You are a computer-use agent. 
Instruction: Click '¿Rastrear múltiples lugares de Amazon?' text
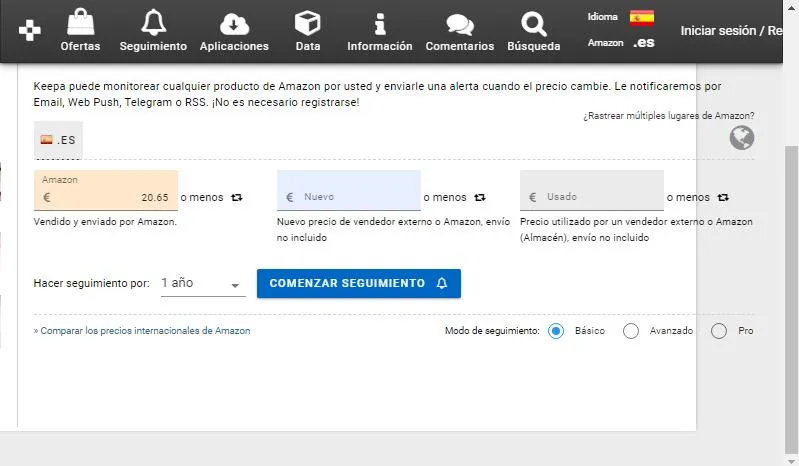click(669, 116)
